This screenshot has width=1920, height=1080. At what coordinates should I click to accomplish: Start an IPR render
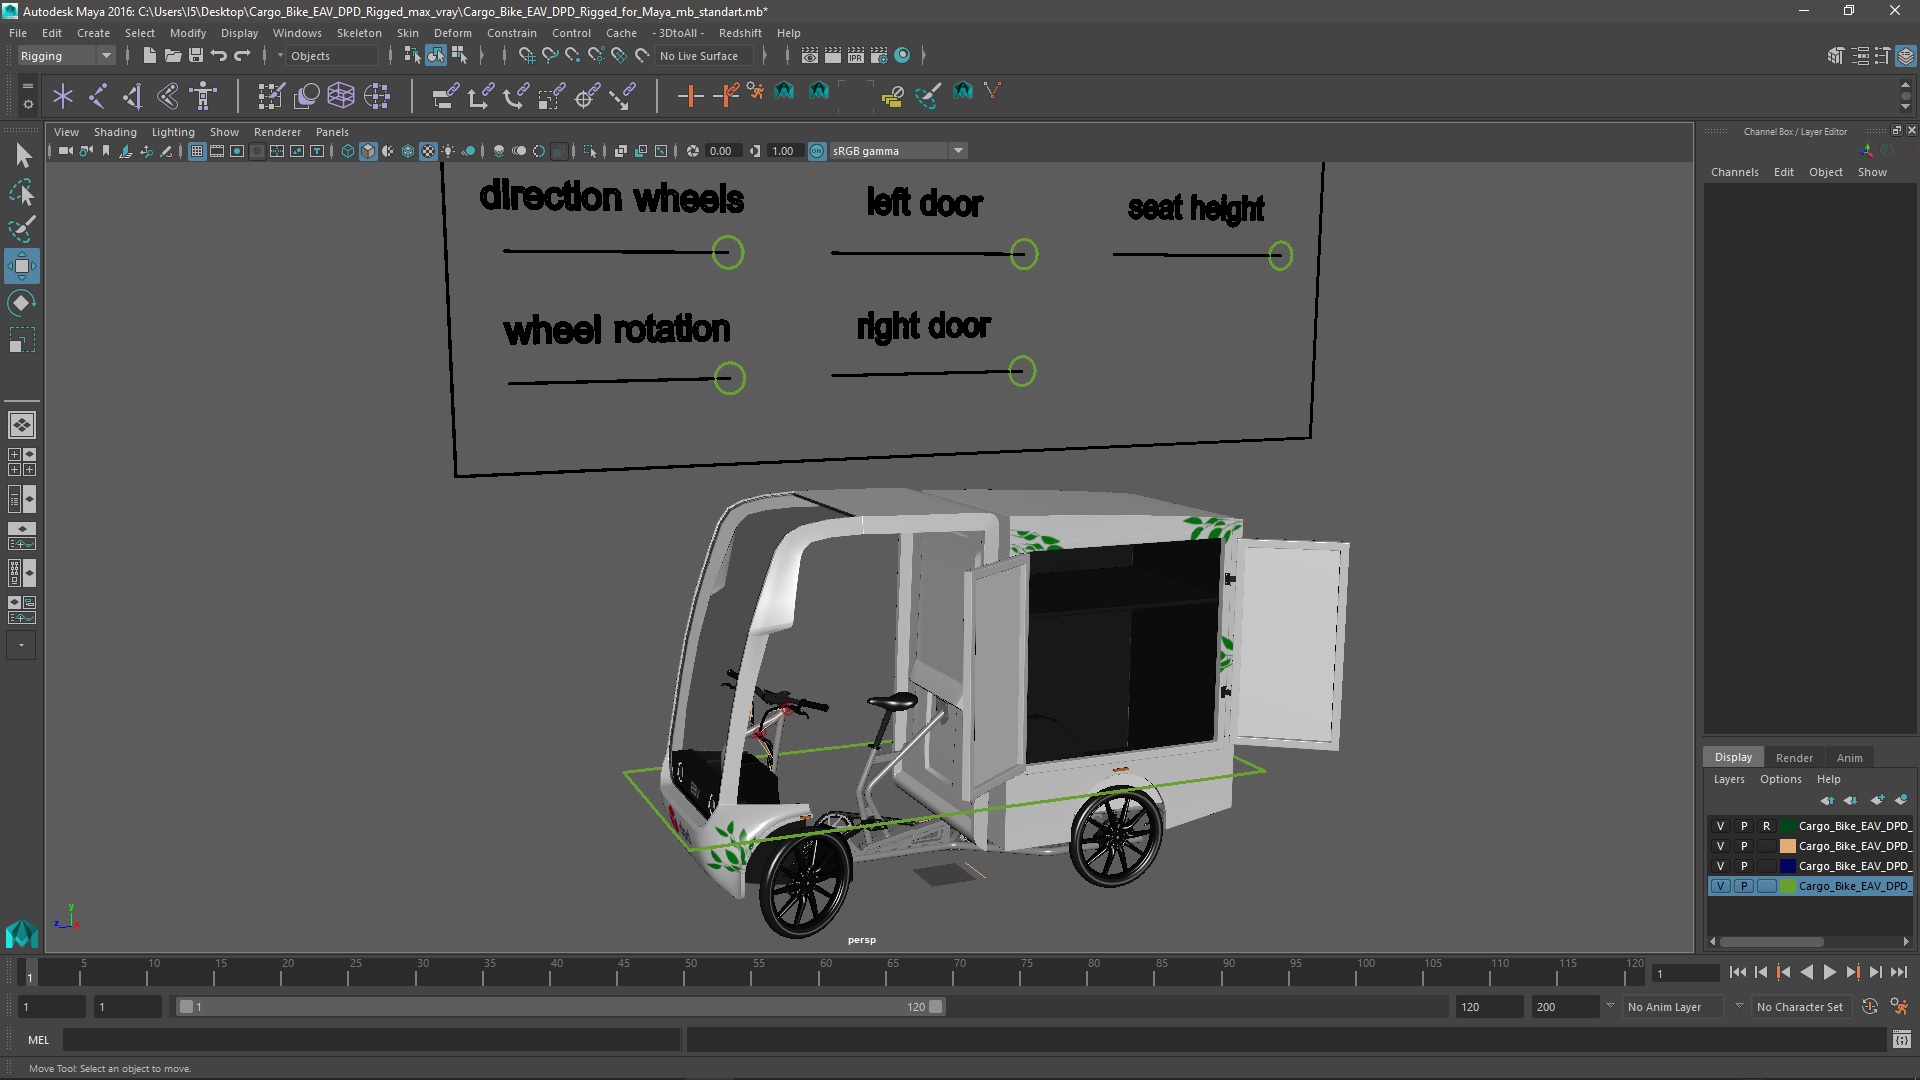[x=856, y=56]
